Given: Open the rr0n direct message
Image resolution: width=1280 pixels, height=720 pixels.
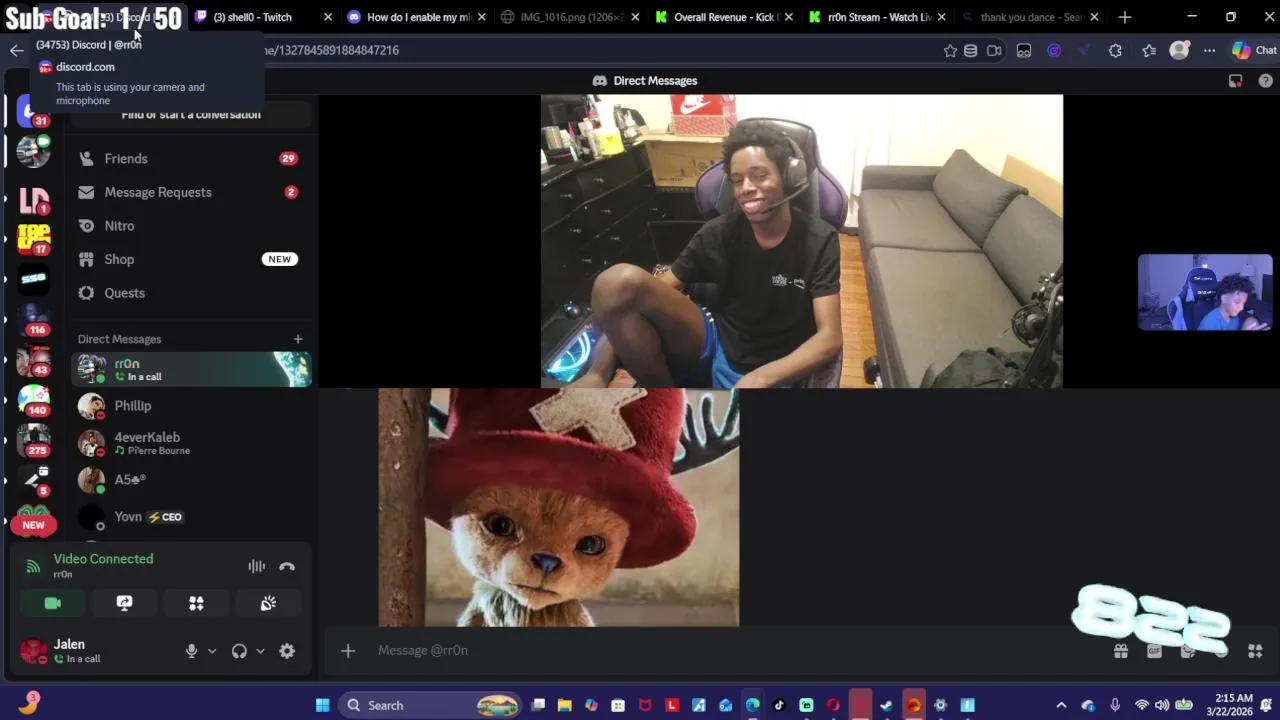Looking at the screenshot, I should click(191, 369).
